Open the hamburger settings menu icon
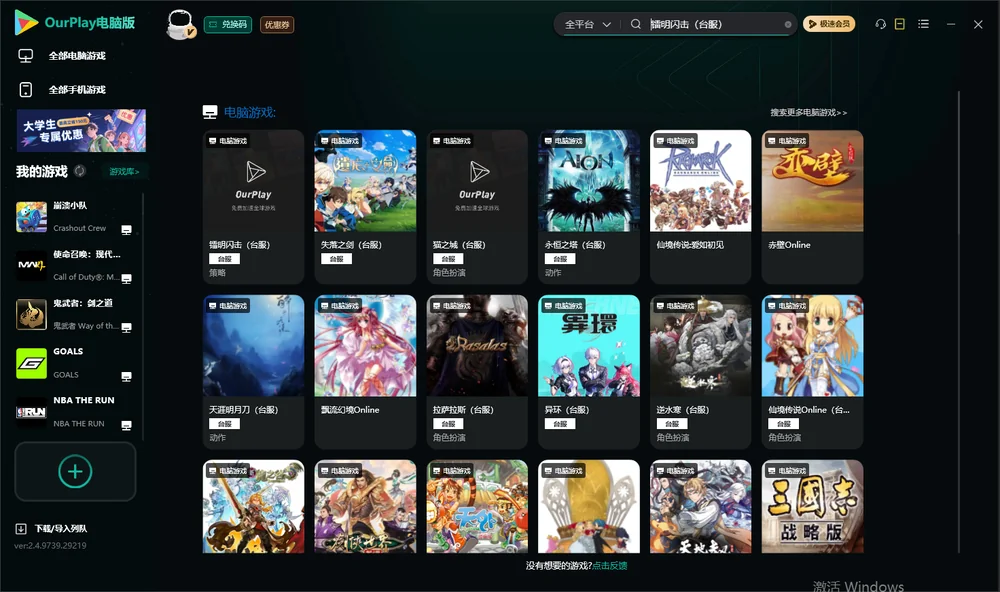This screenshot has height=592, width=1000. (x=923, y=24)
